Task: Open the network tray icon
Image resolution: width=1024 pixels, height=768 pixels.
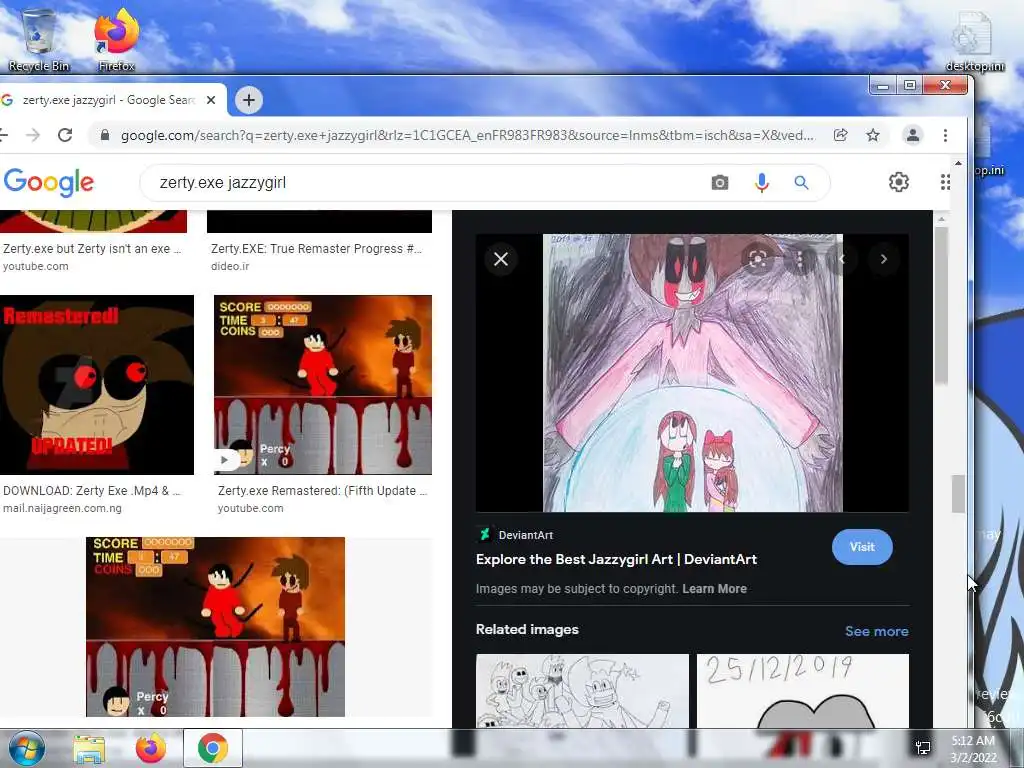Action: point(923,748)
